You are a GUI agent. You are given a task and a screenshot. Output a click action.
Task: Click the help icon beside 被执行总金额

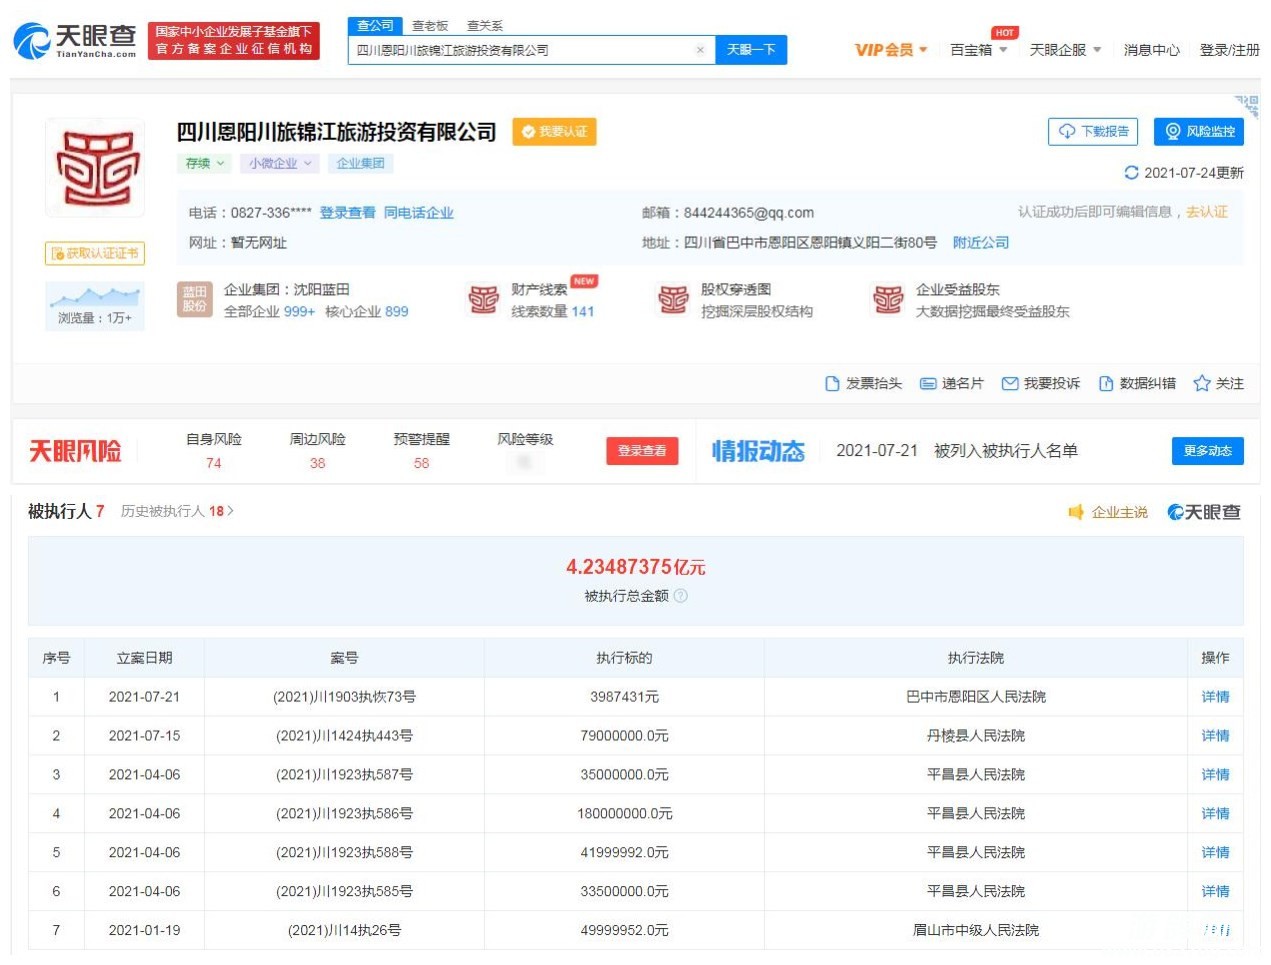pos(681,596)
